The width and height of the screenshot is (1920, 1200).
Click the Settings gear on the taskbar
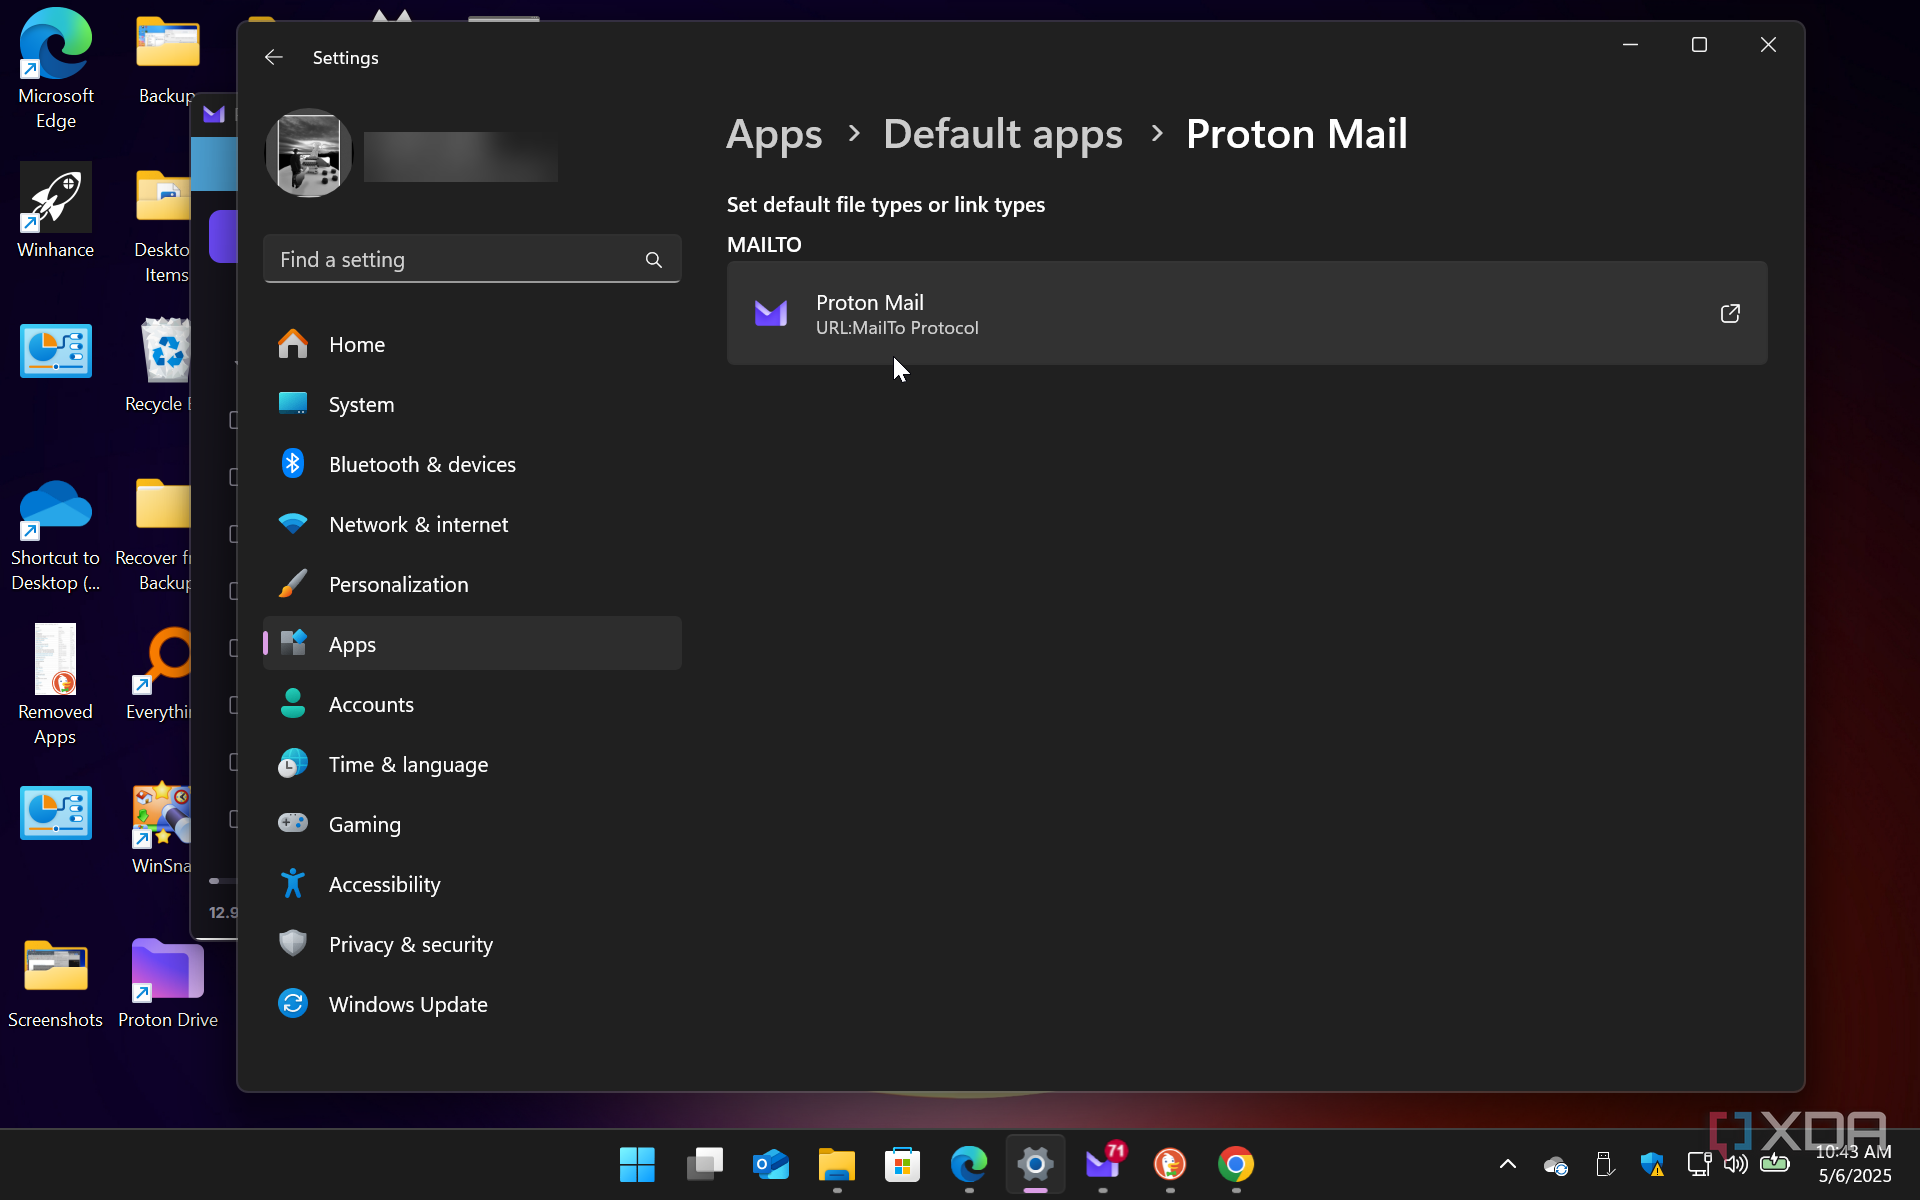point(1036,1164)
